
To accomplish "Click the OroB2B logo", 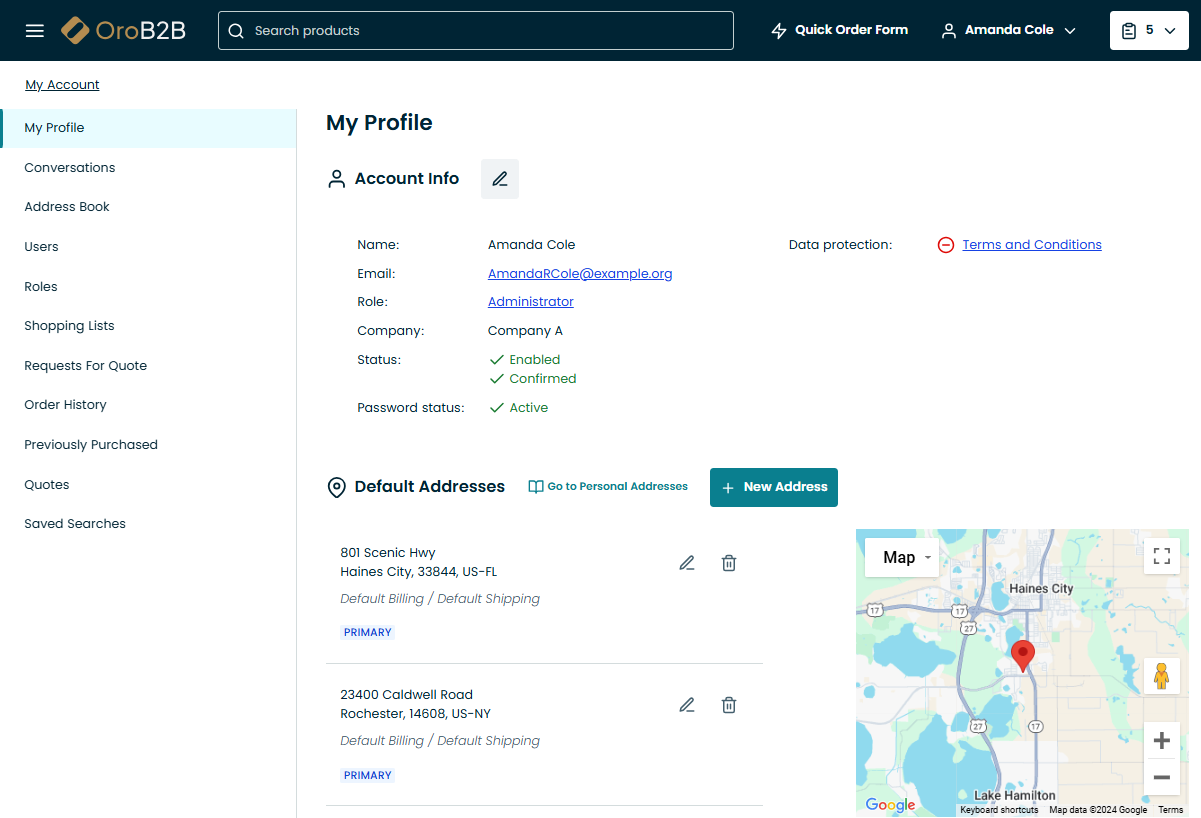I will (x=123, y=30).
